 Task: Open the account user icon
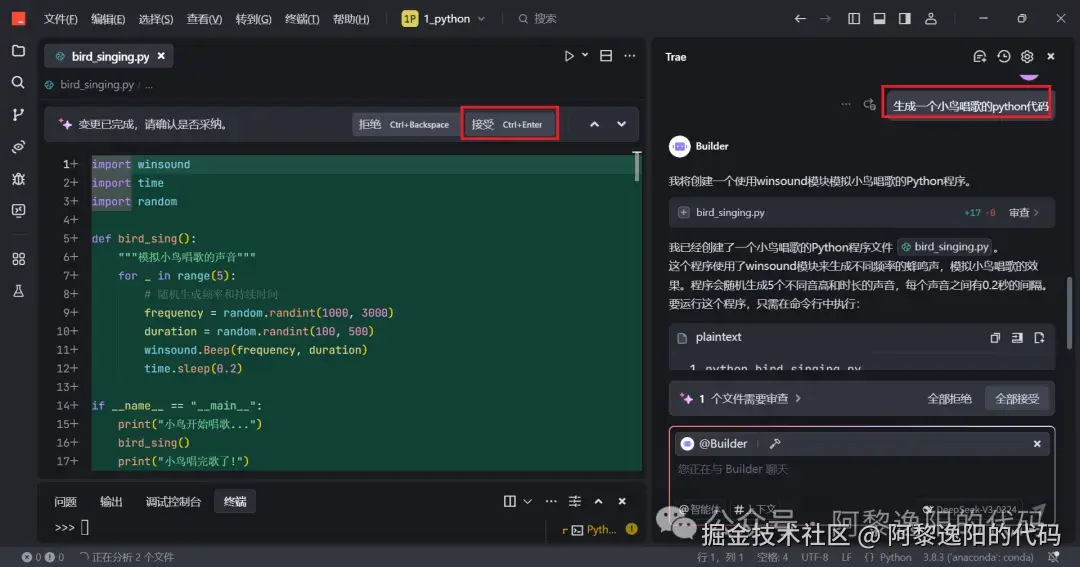931,19
